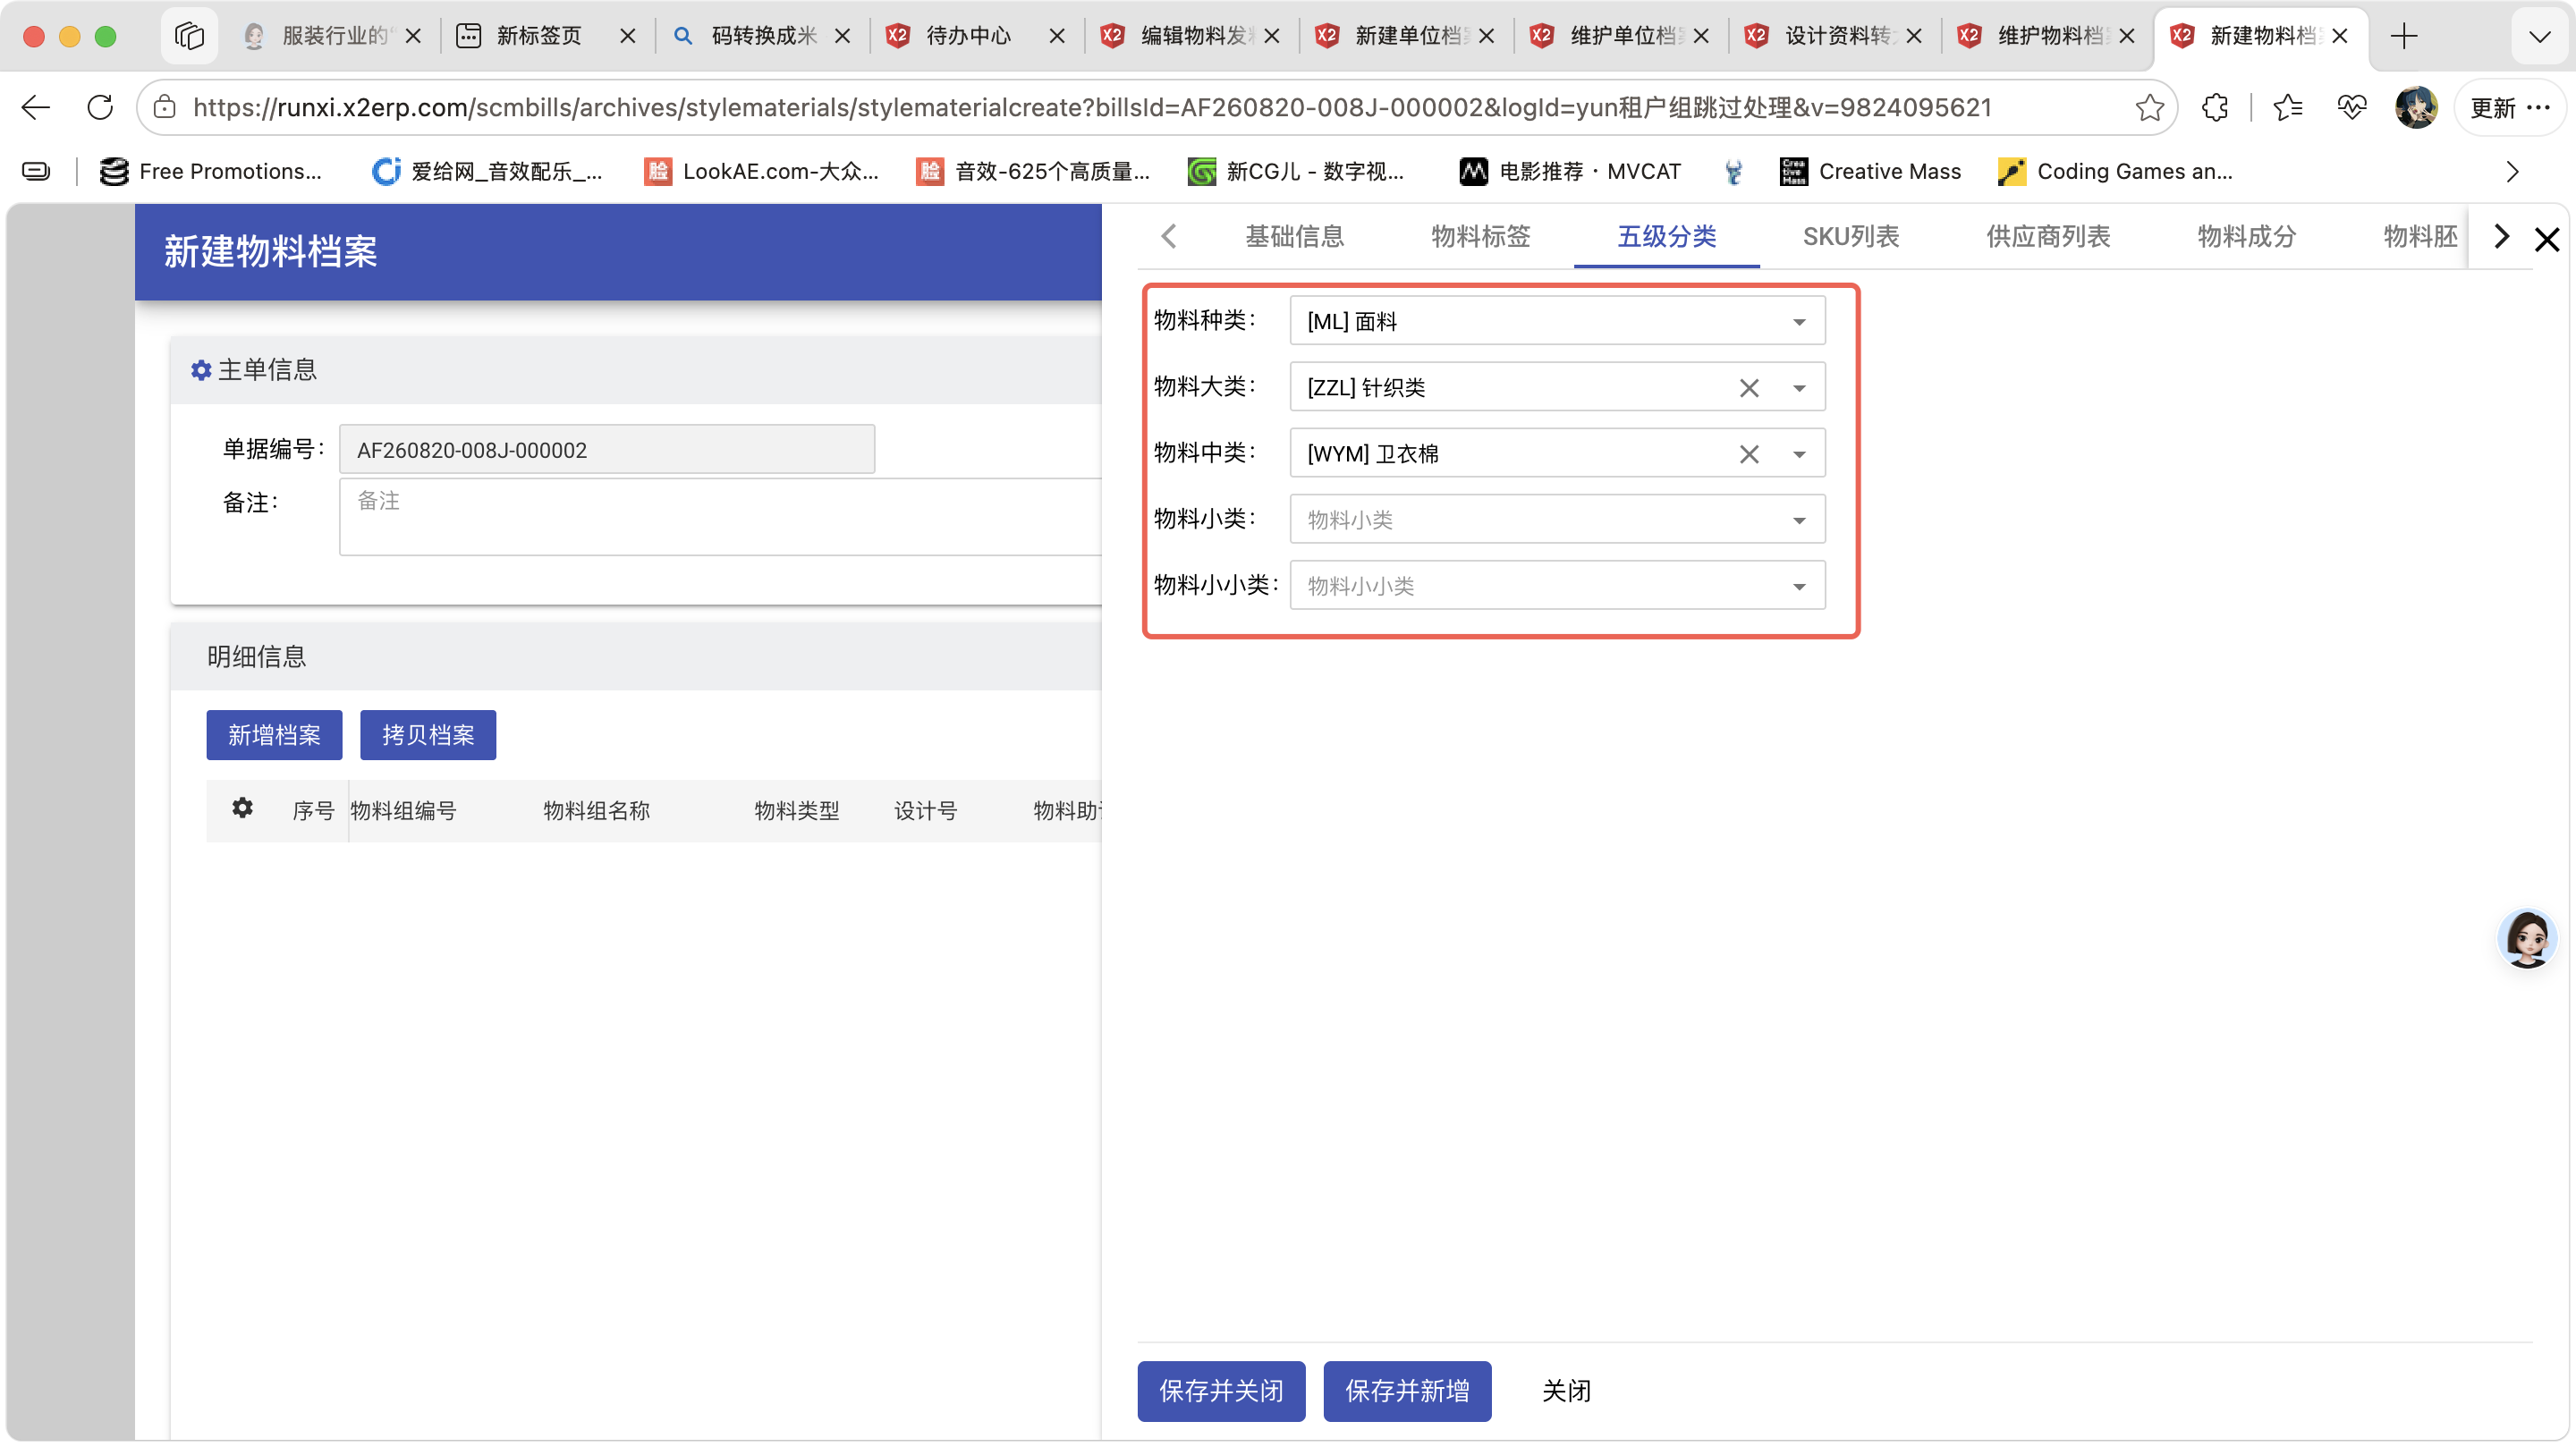The height and width of the screenshot is (1447, 2576).
Task: Click the 新增档案 button
Action: pyautogui.click(x=274, y=735)
